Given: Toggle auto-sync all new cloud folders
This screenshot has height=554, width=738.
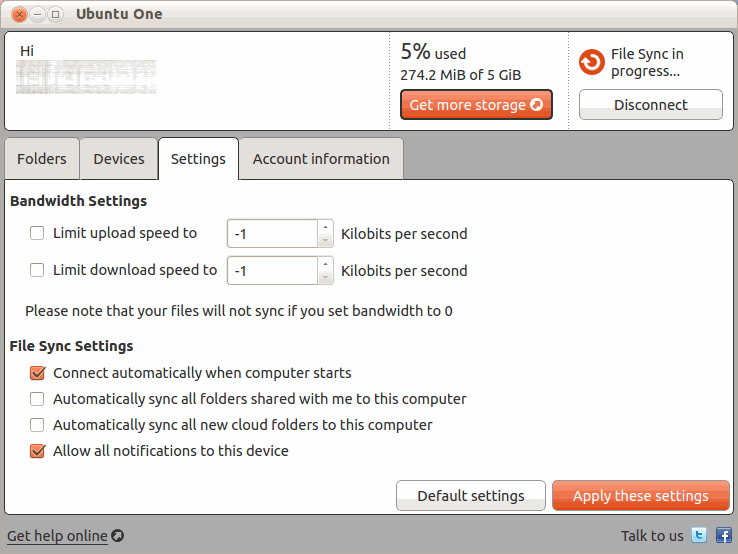Looking at the screenshot, I should [37, 425].
